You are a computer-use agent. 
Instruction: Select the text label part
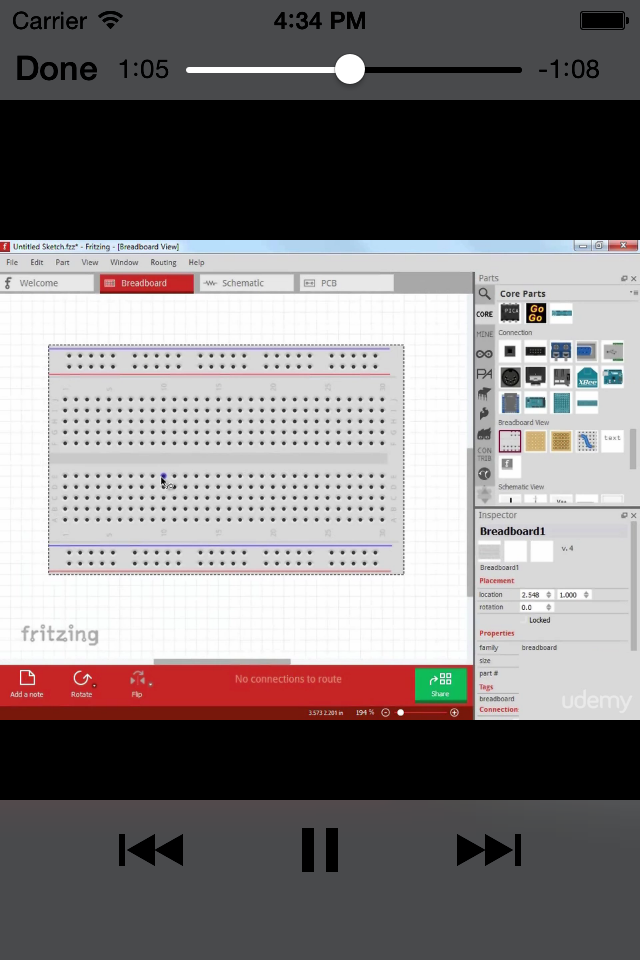point(612,441)
